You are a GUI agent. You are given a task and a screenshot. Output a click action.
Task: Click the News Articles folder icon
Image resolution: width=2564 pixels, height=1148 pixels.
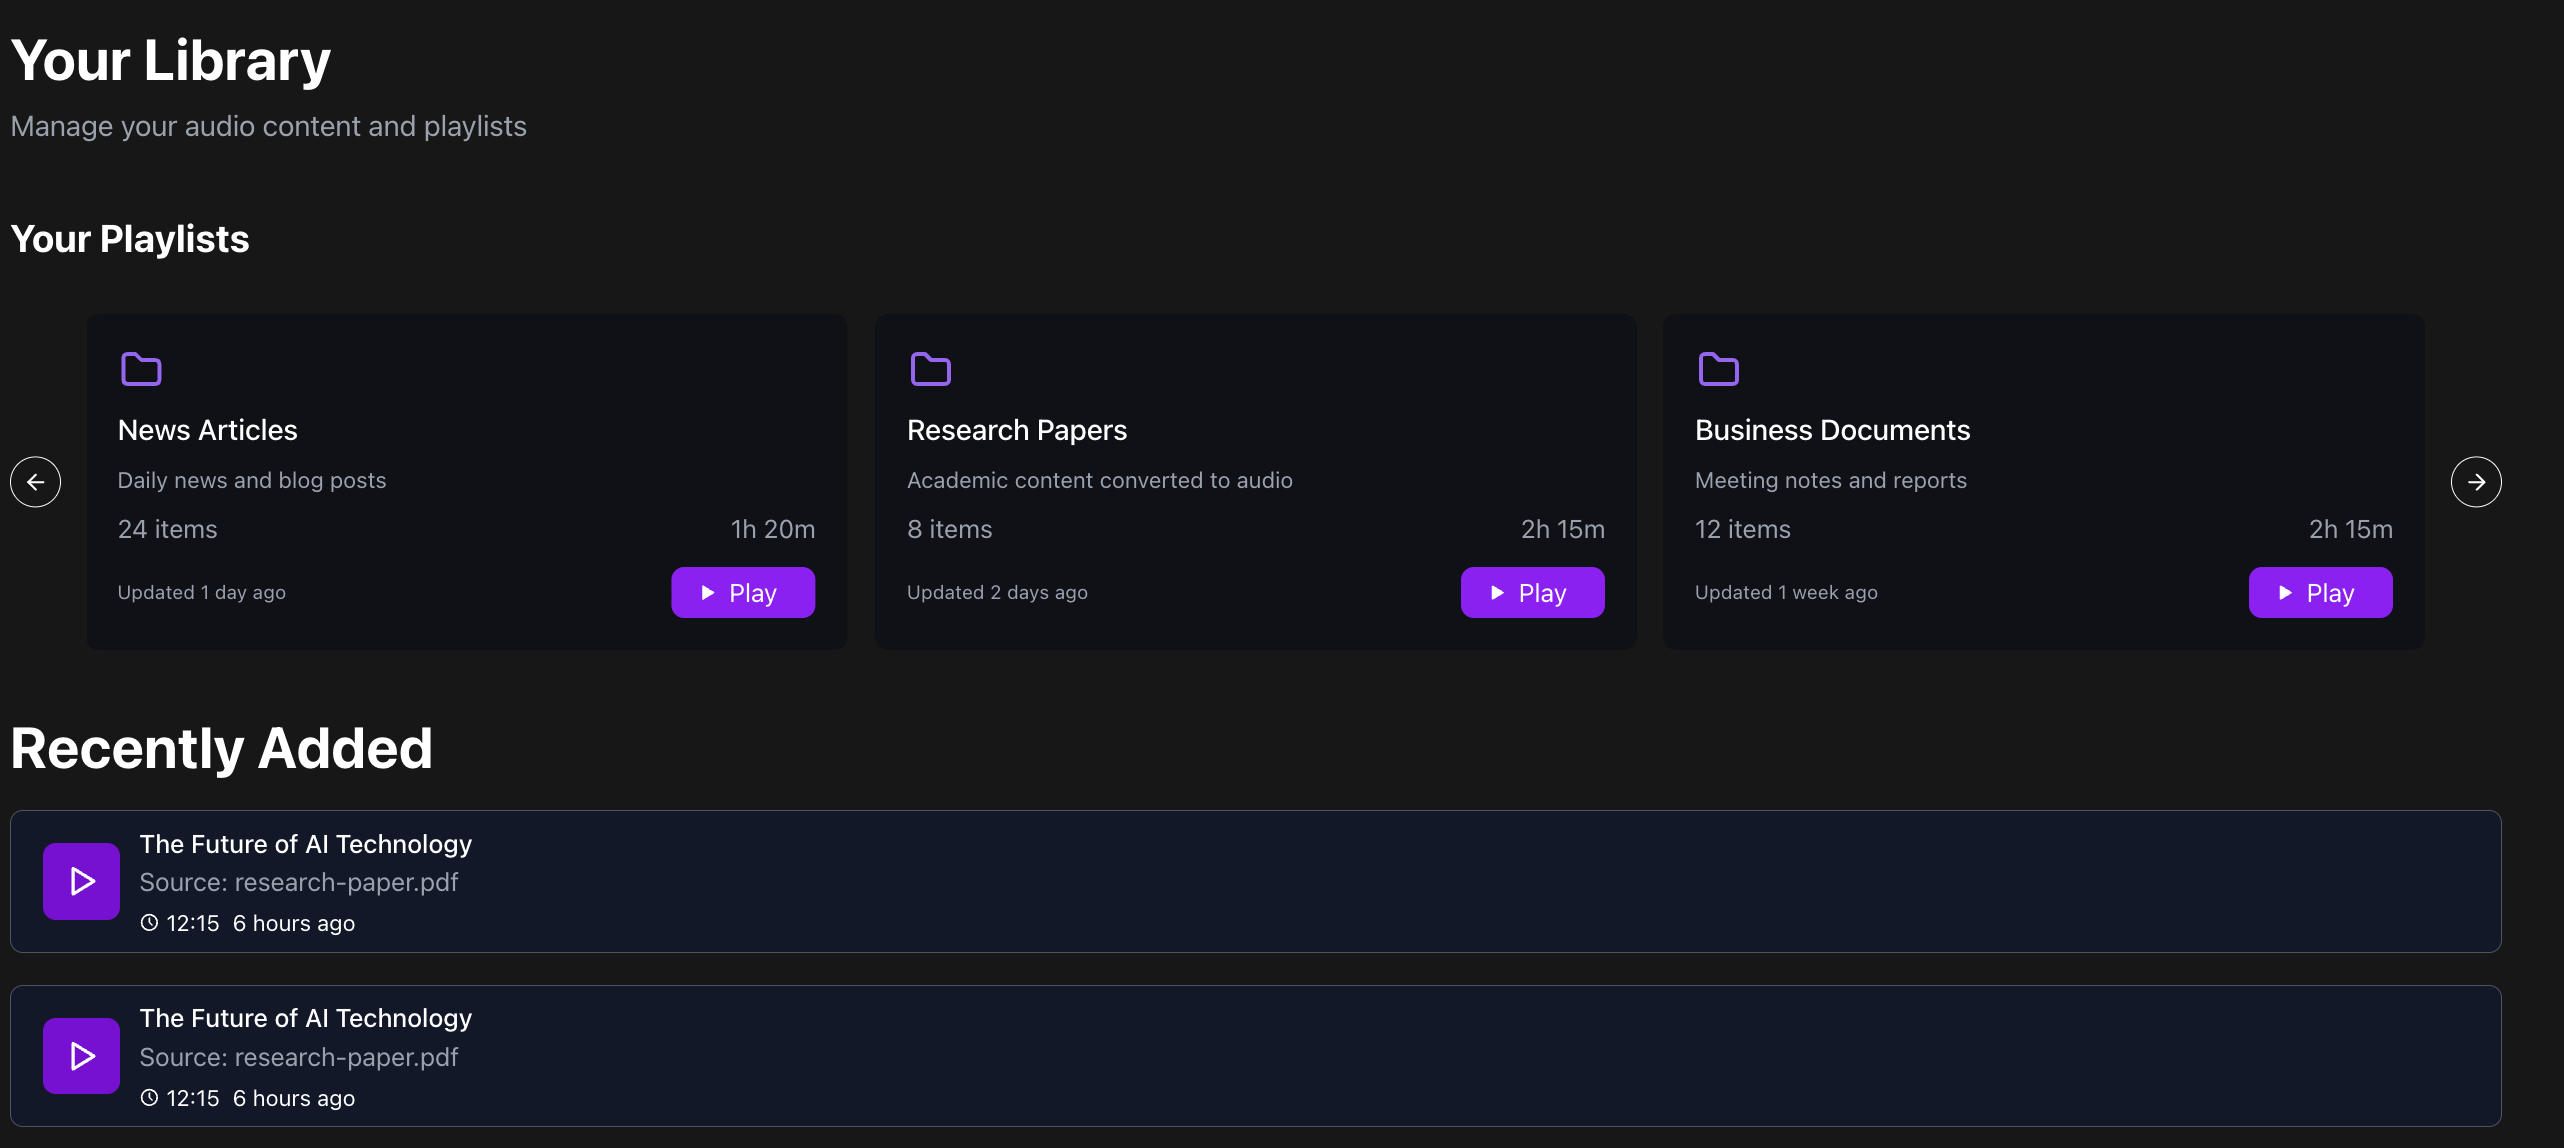coord(141,369)
